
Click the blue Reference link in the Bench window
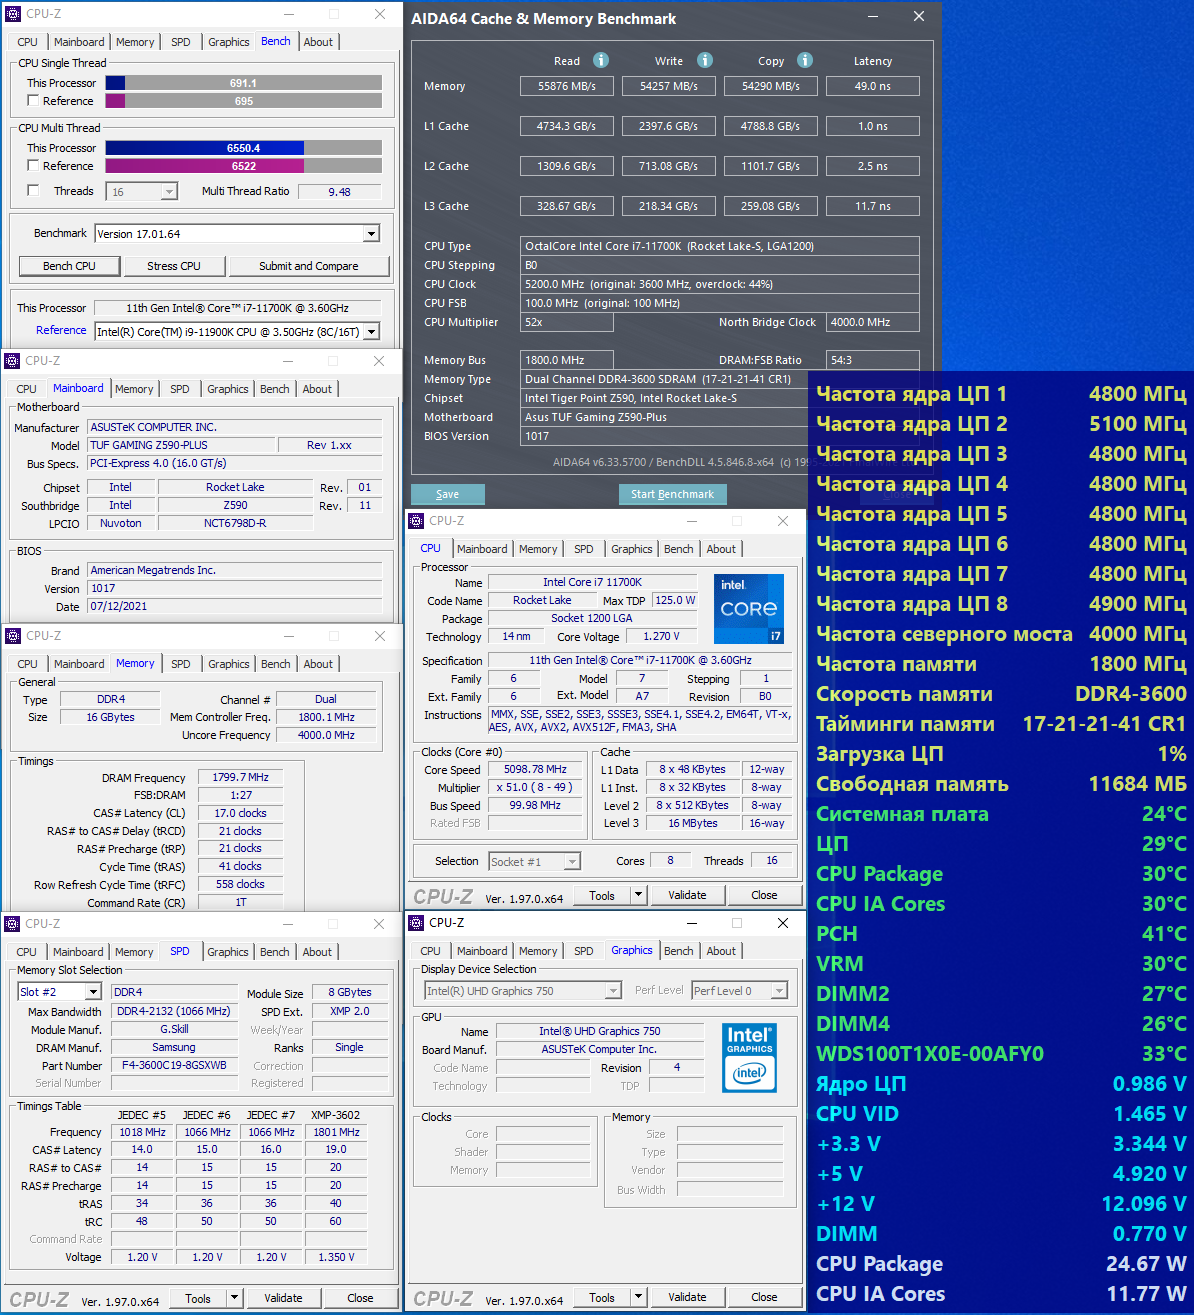click(x=61, y=330)
